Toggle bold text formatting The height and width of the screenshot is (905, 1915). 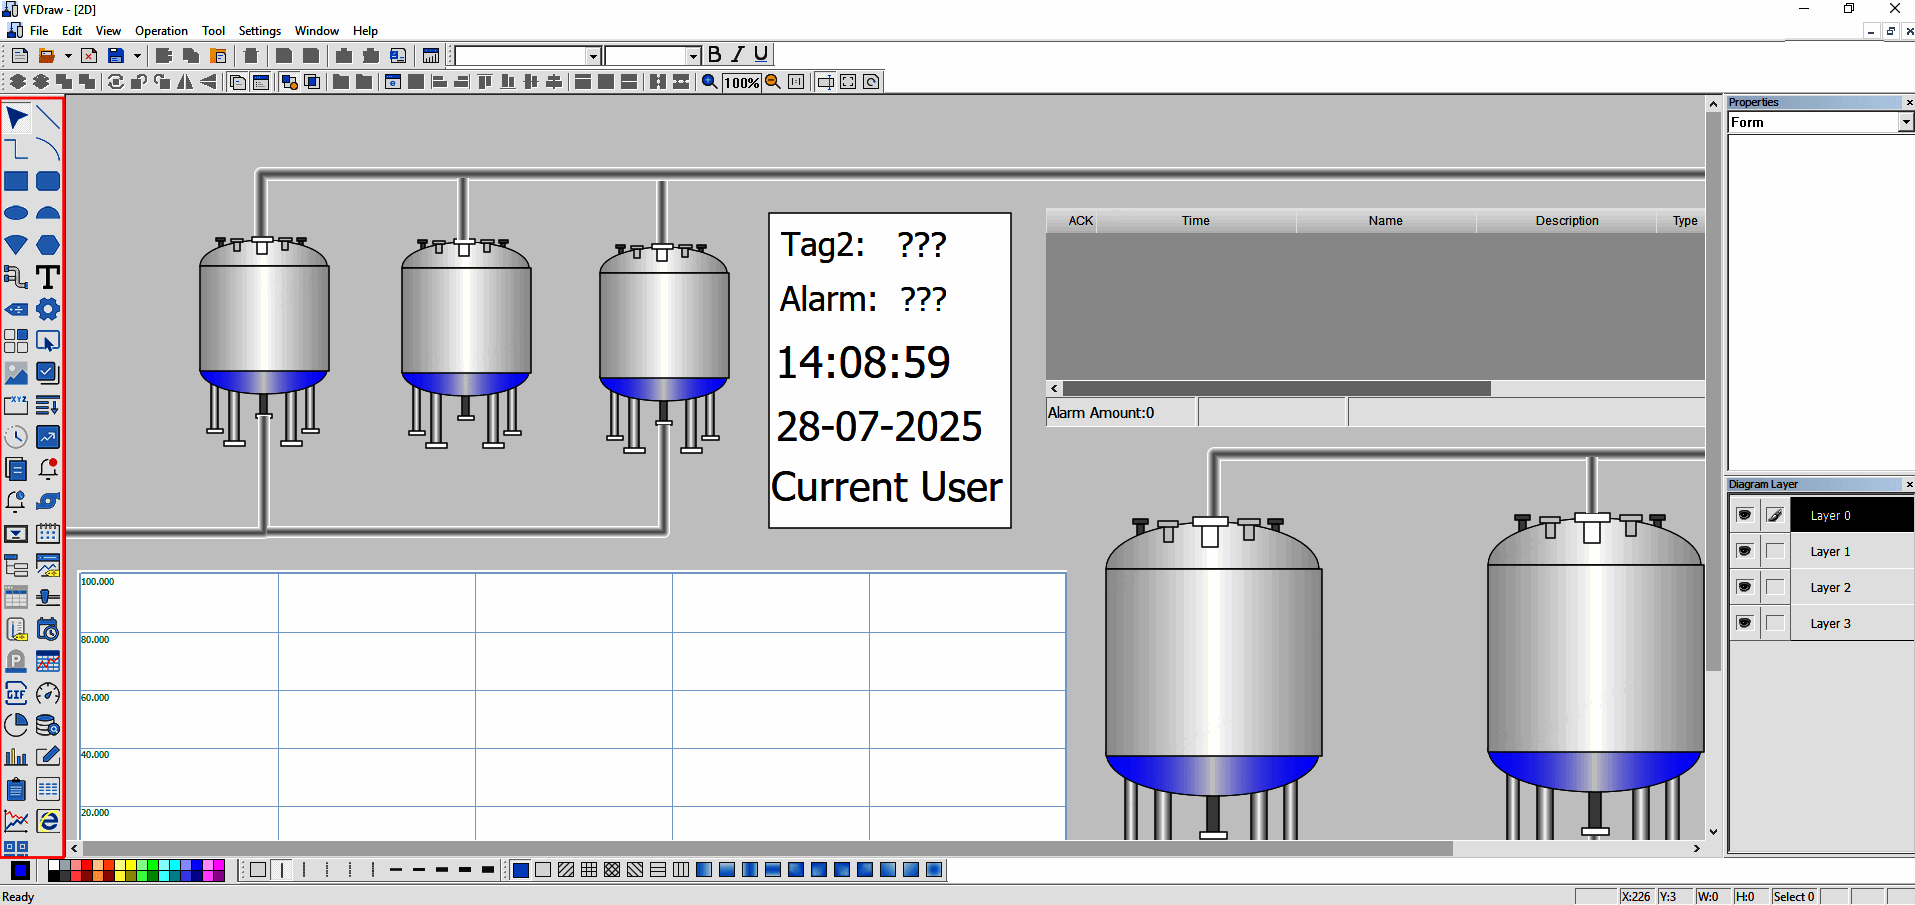[714, 55]
